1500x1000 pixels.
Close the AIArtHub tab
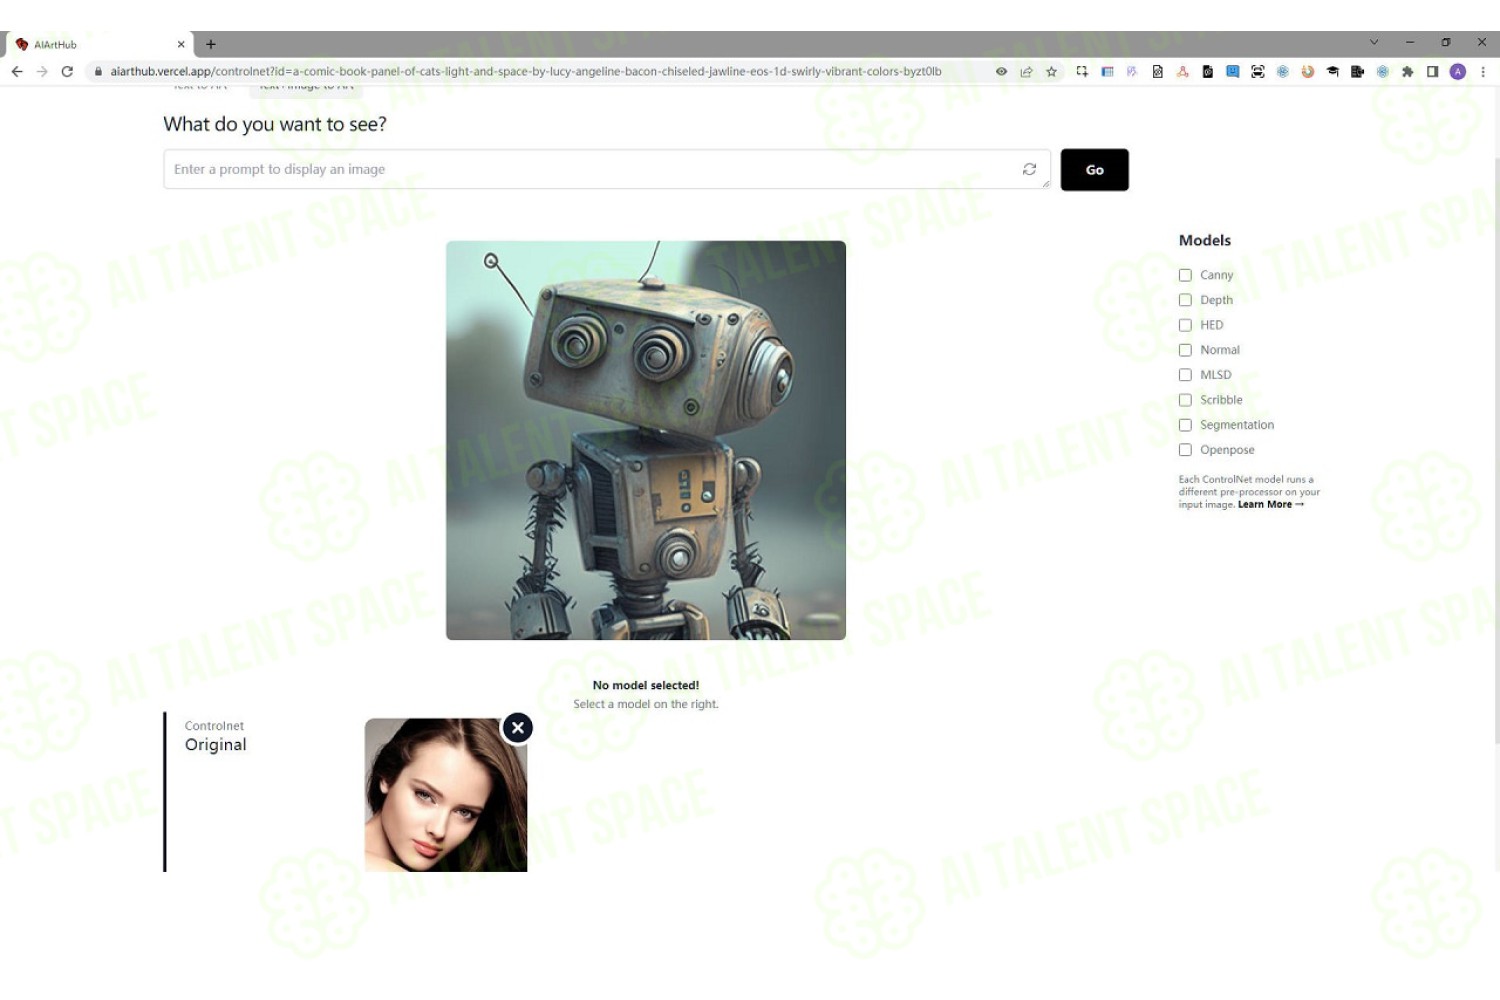tap(181, 44)
